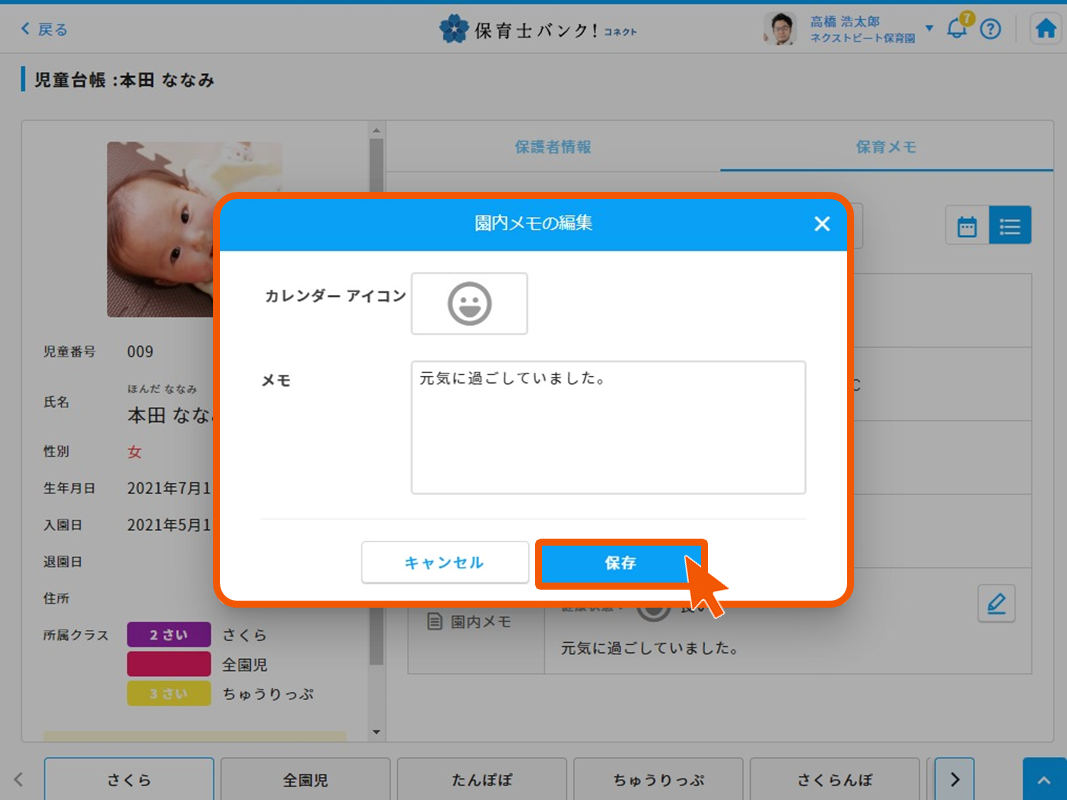Open the 保育メモ tab

pos(886,147)
